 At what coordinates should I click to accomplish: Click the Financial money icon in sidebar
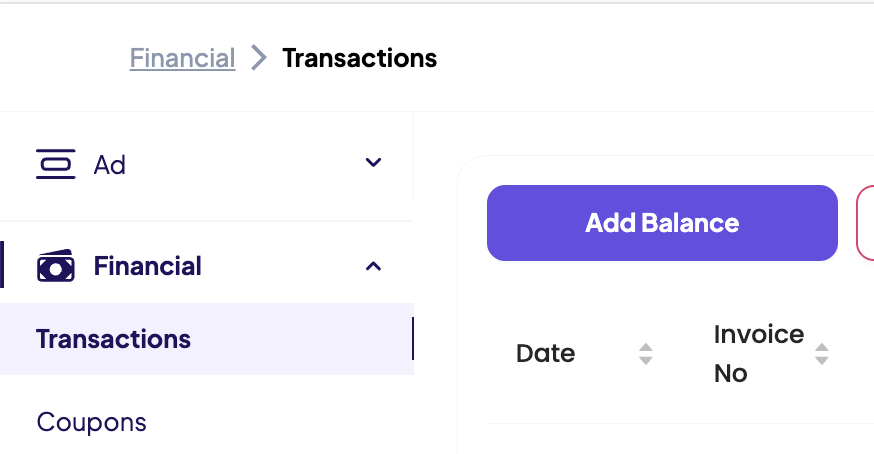[x=55, y=266]
